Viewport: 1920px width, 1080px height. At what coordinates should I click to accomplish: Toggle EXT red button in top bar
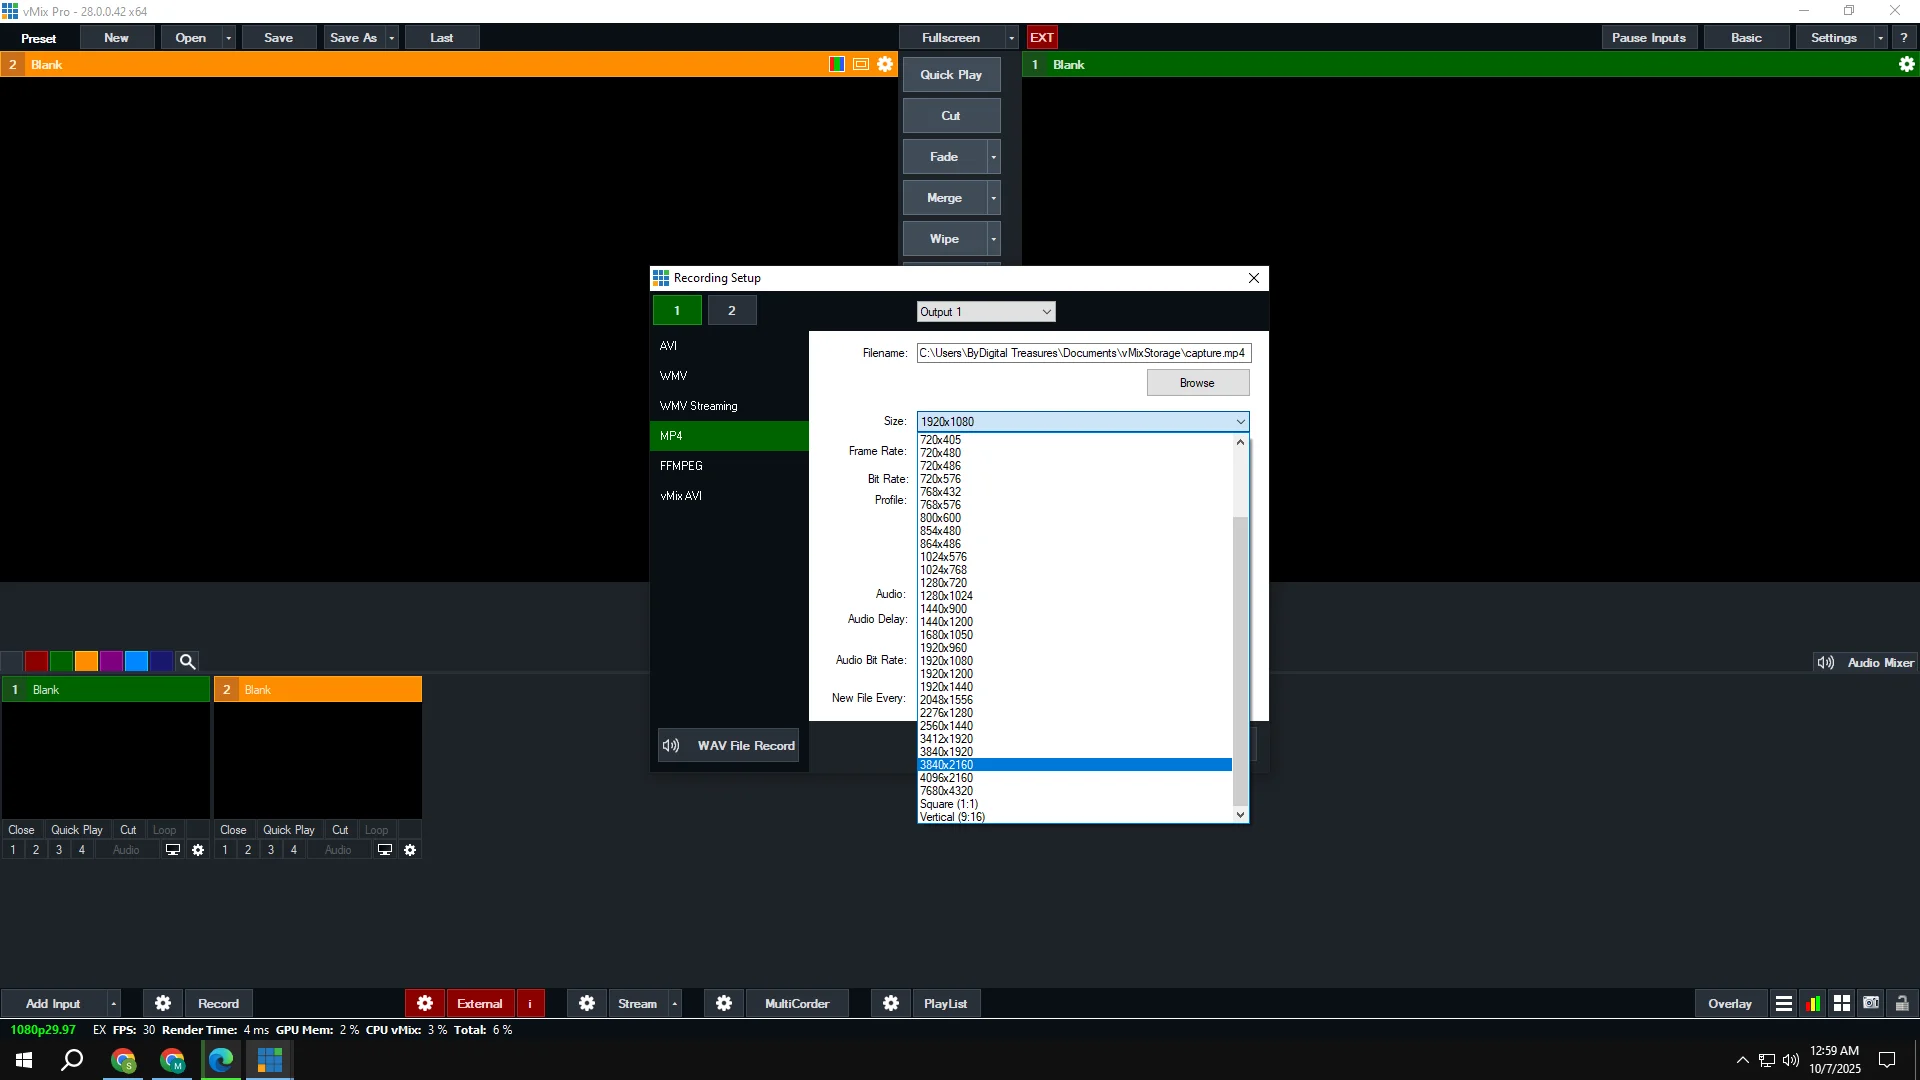[1042, 37]
